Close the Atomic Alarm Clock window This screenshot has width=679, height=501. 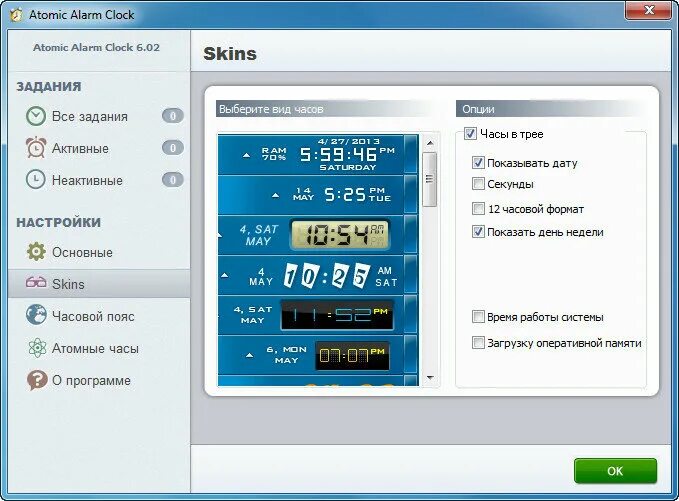(x=648, y=10)
